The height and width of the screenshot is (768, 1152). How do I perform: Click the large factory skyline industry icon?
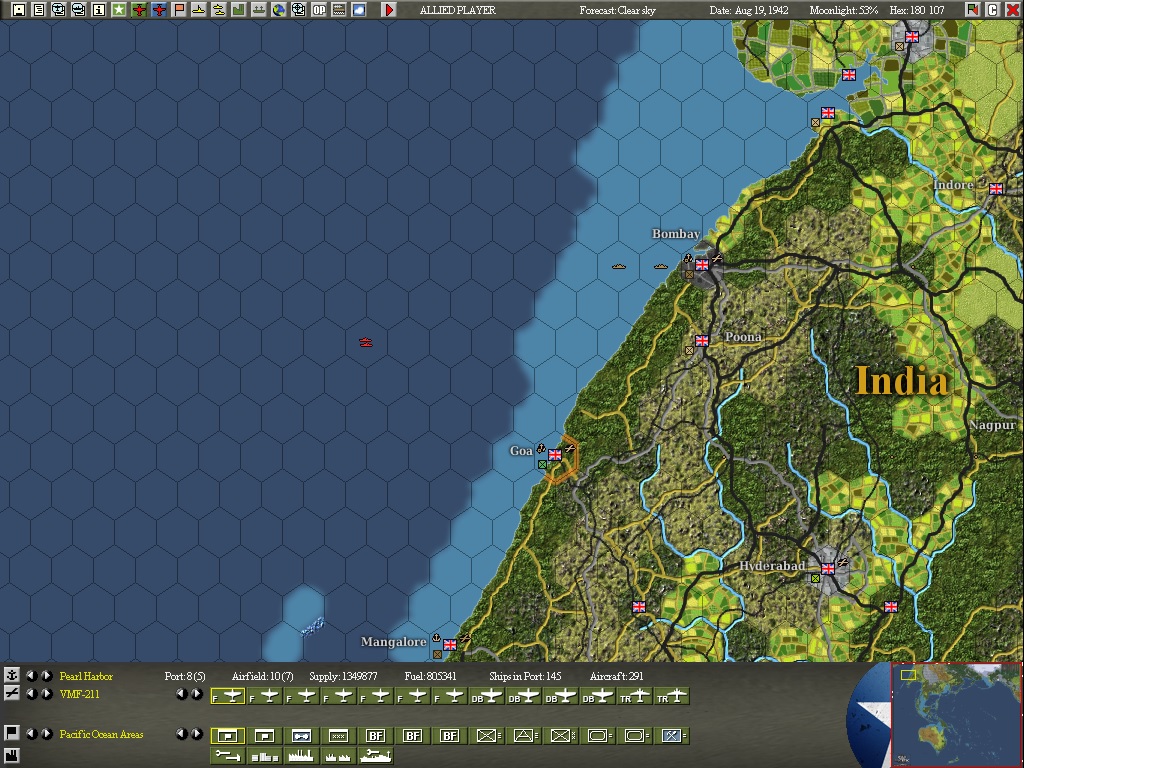[x=301, y=756]
